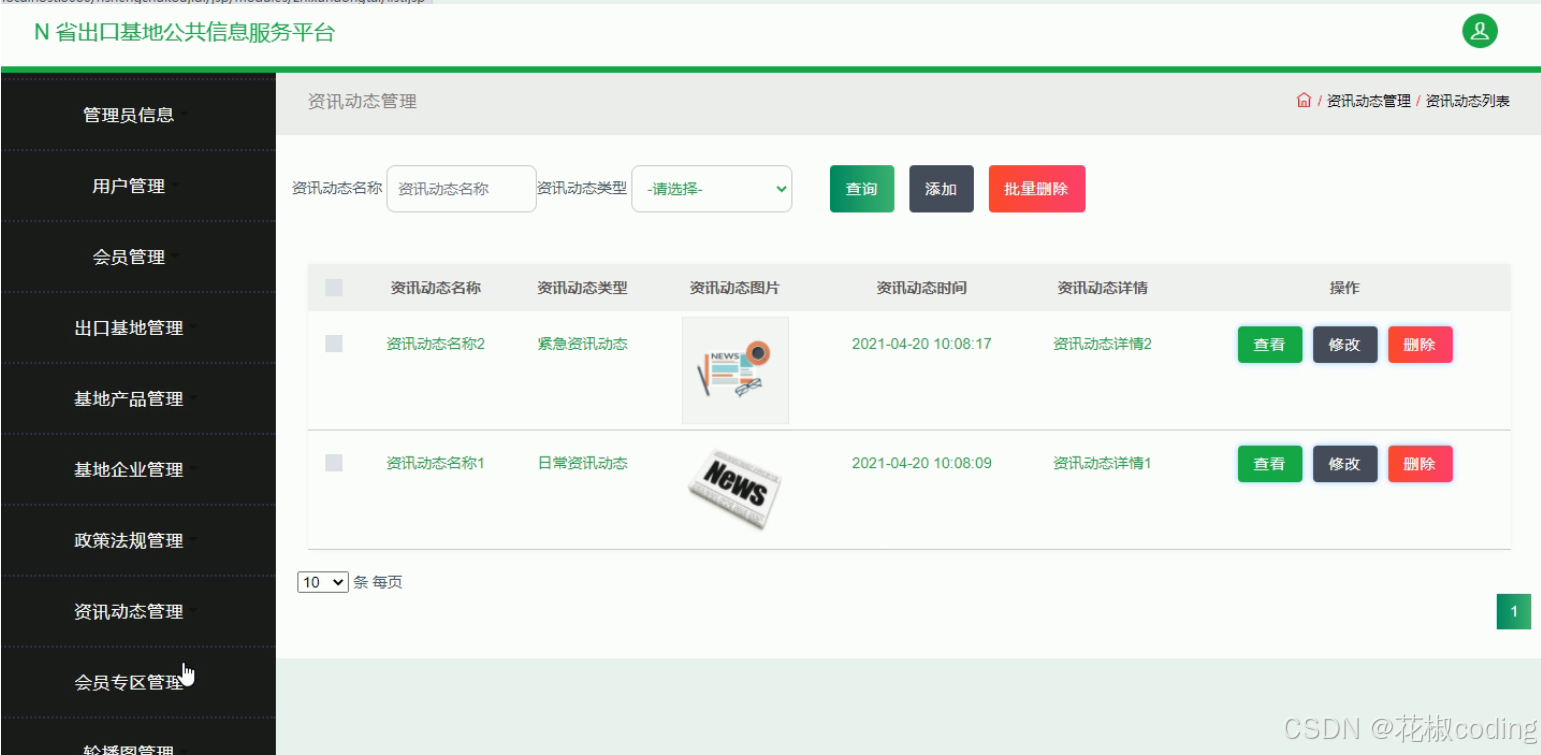
Task: Click the 资讯动态名称1 link in table
Action: pyautogui.click(x=434, y=462)
